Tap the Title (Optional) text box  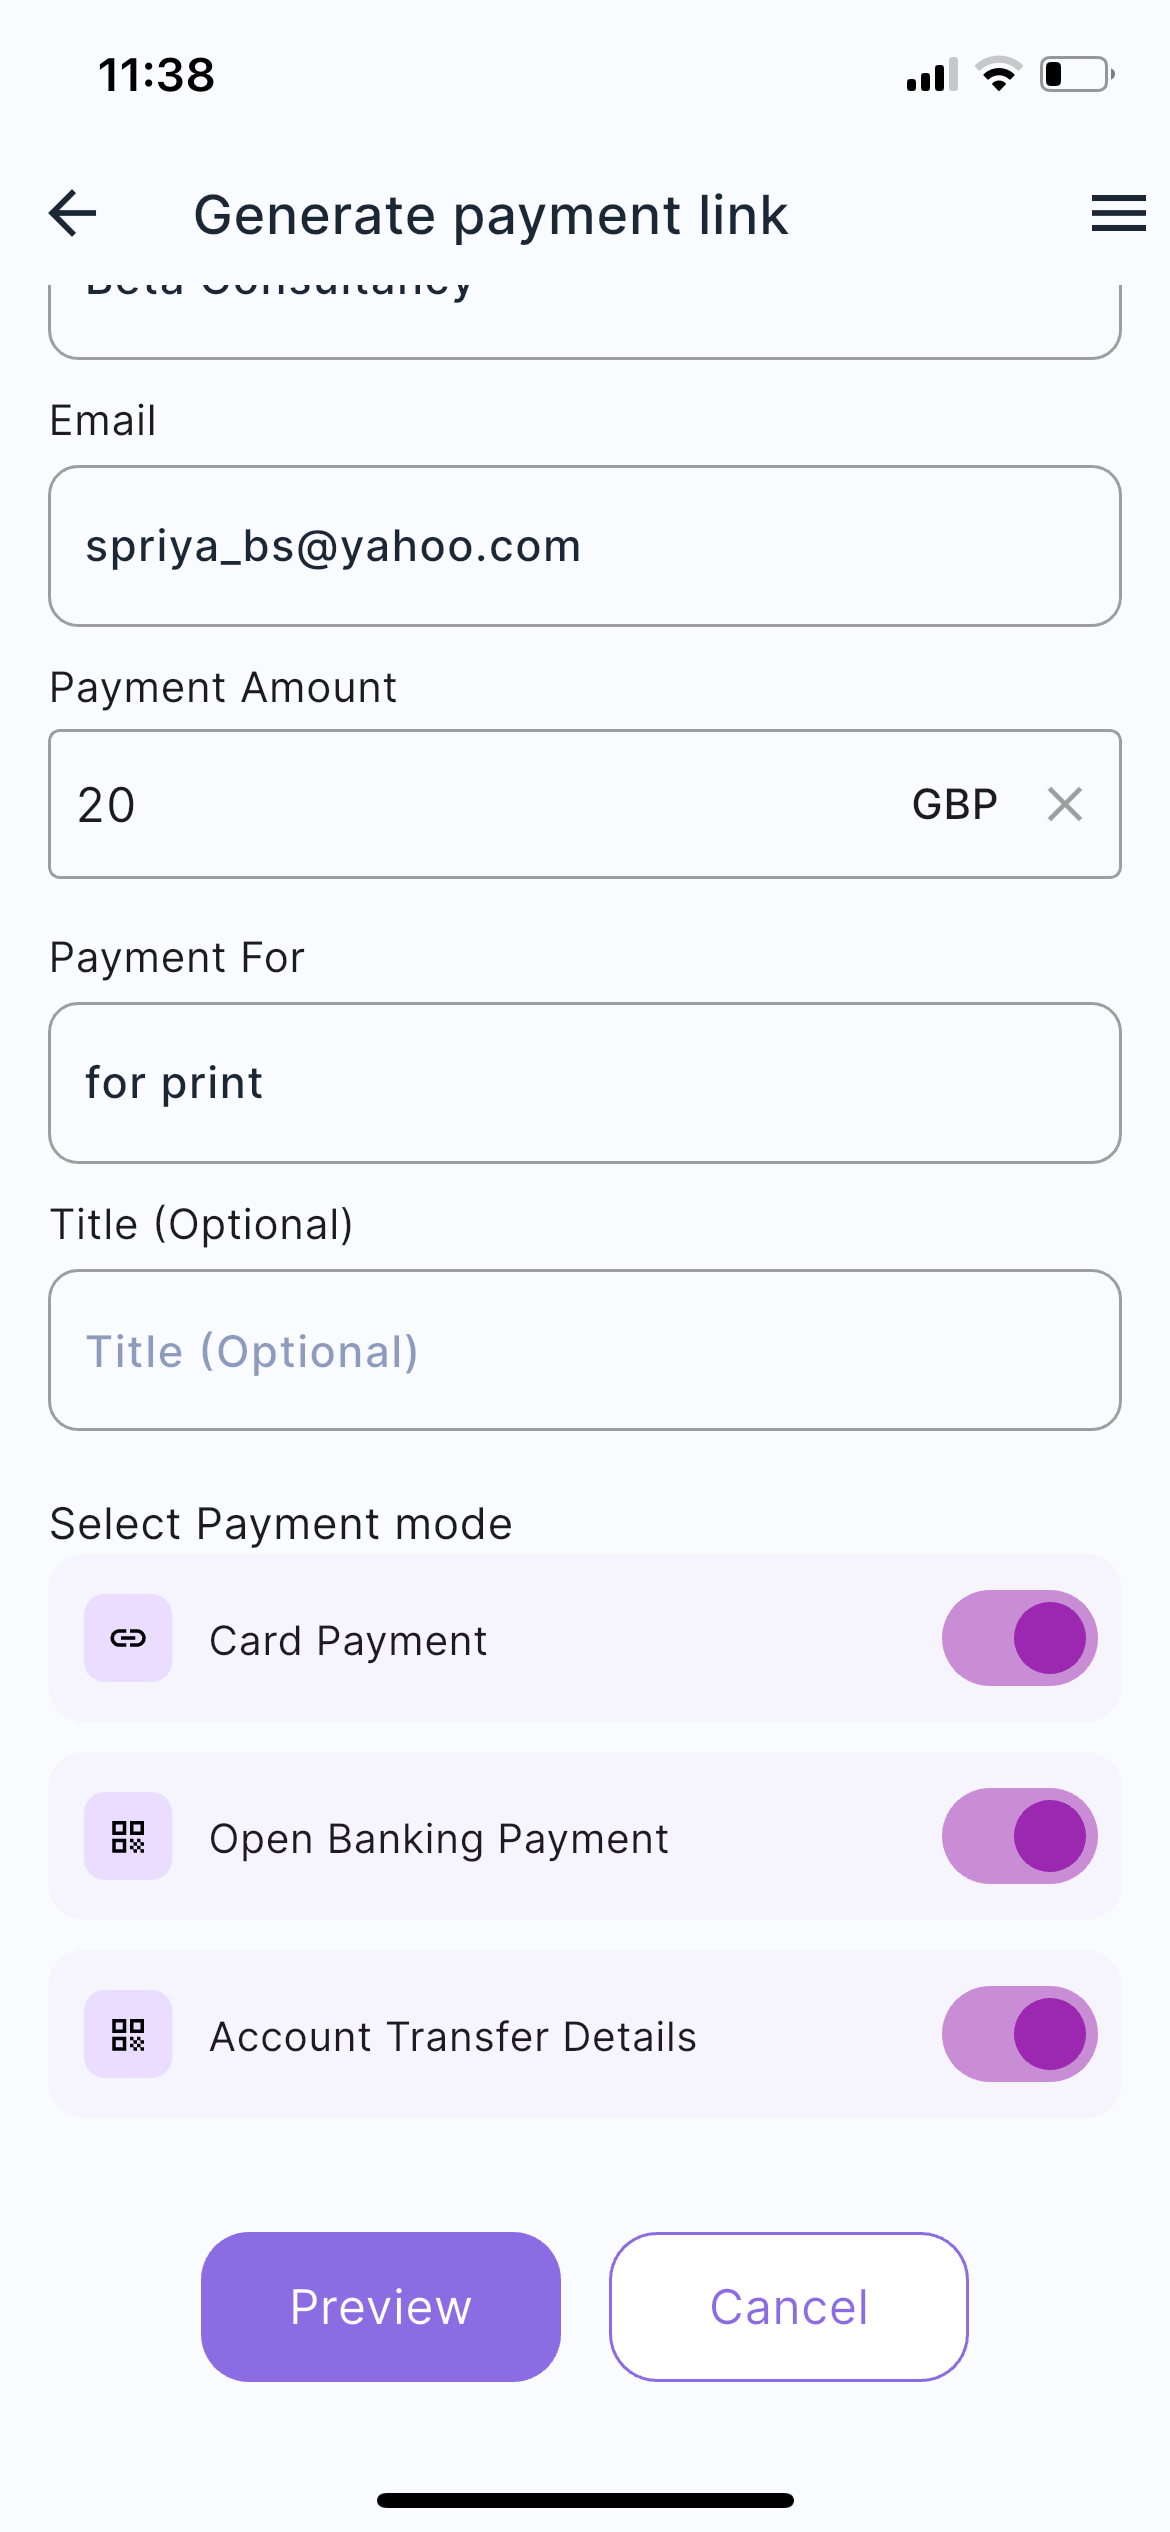[584, 1350]
